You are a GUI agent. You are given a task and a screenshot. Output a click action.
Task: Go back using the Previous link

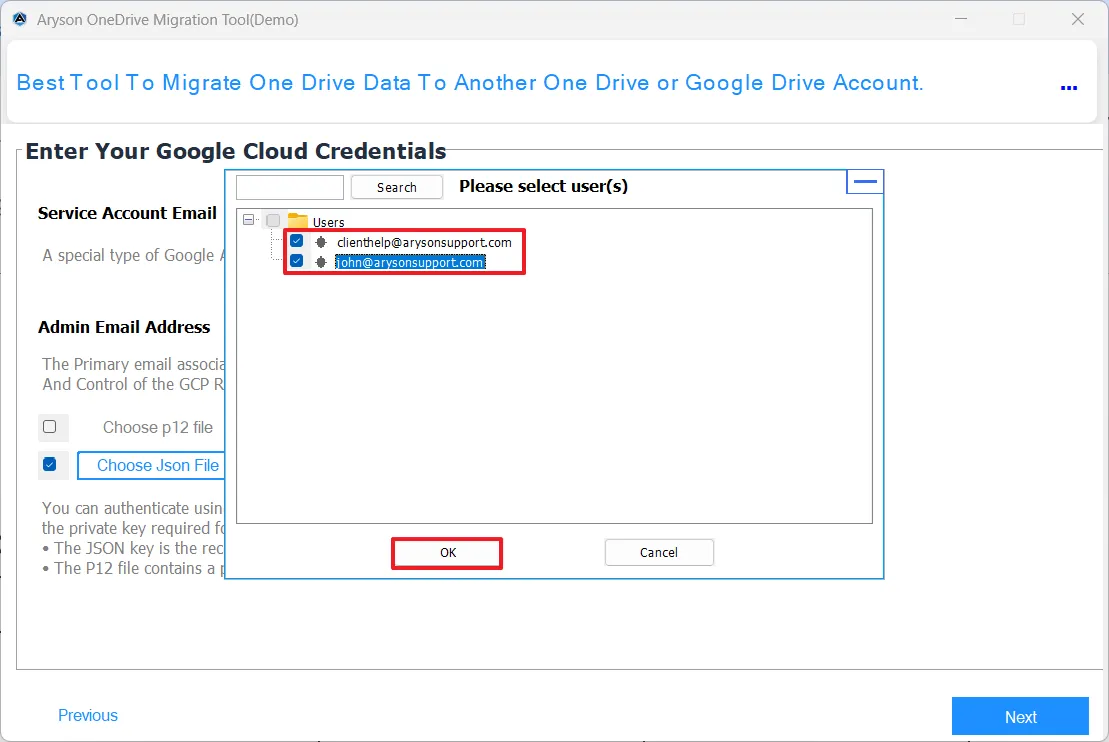[88, 715]
